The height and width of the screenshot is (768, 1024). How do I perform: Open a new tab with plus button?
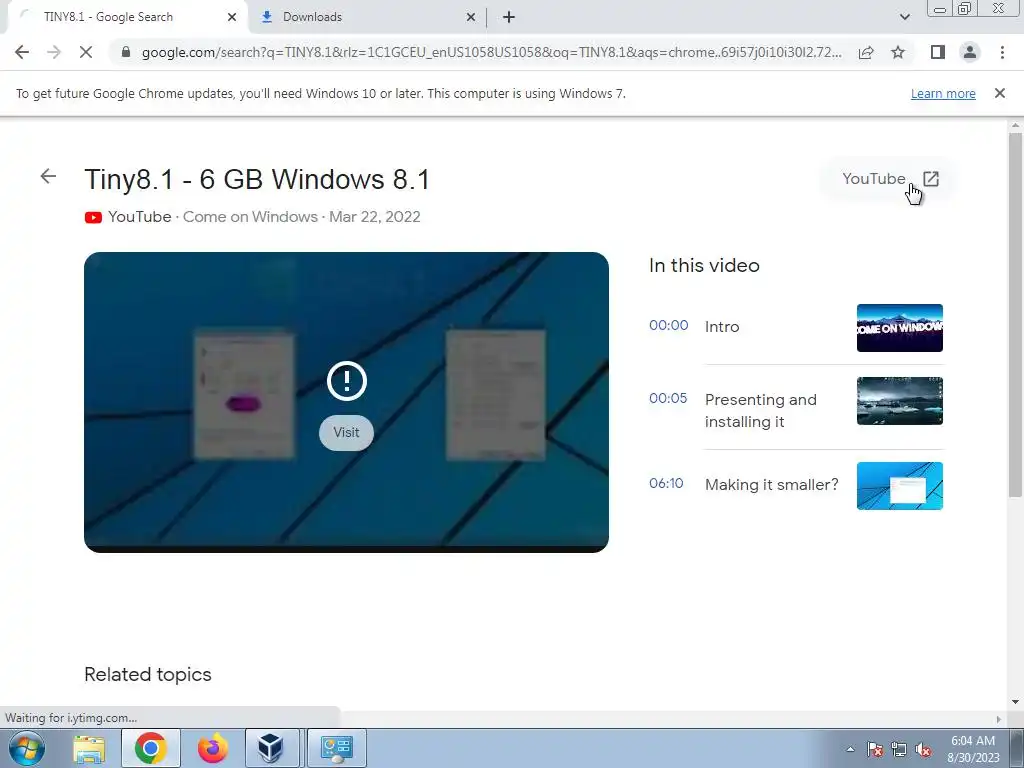[509, 17]
